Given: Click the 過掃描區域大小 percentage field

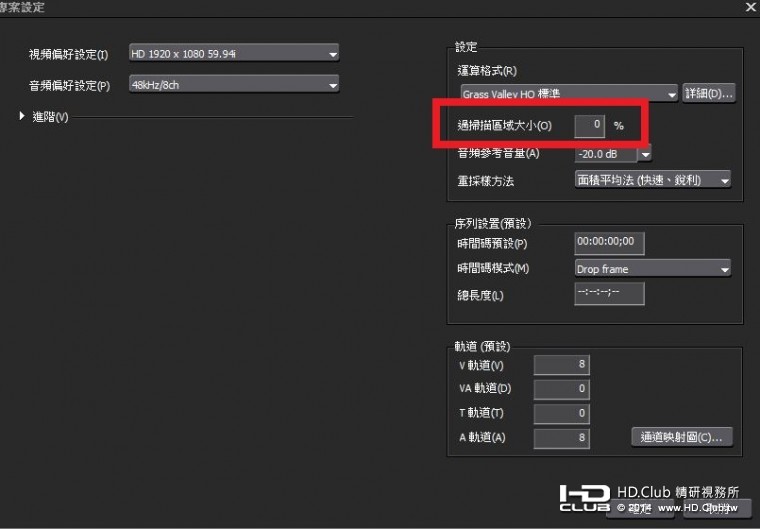Looking at the screenshot, I should tap(589, 126).
